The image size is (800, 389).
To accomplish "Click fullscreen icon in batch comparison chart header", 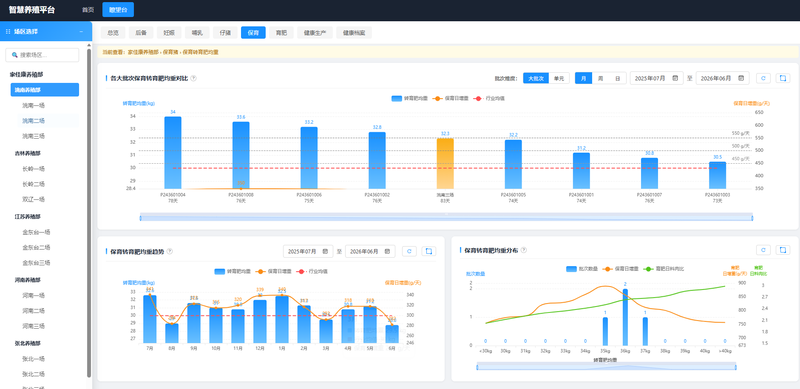I will click(783, 78).
